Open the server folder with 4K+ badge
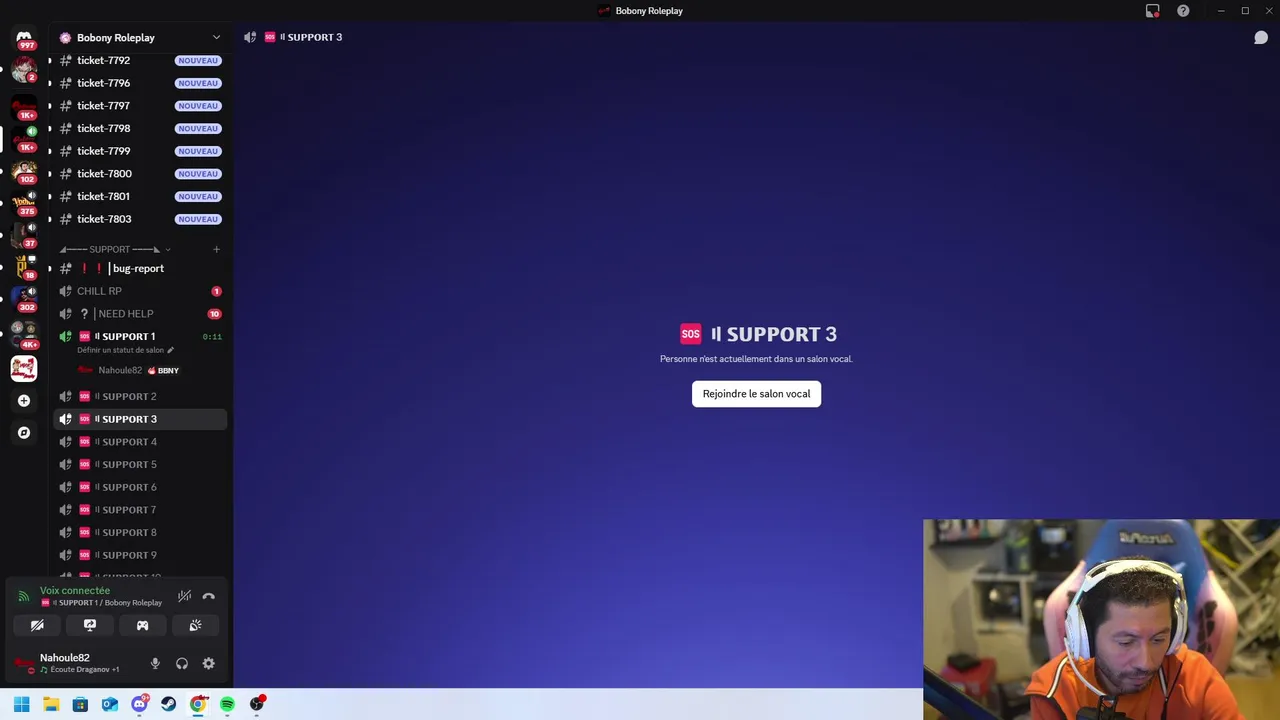 click(x=24, y=333)
